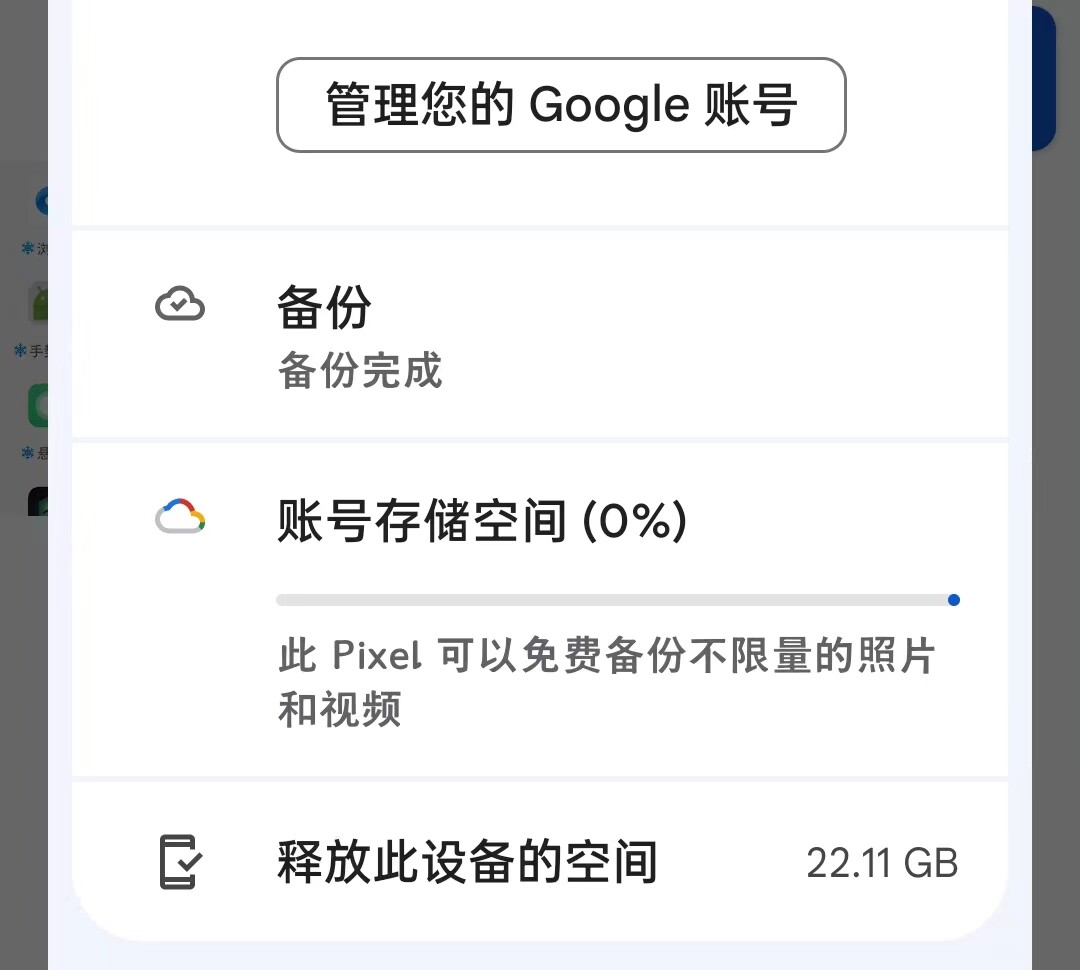Tap green rounded app icon below 手势 label
Image resolution: width=1080 pixels, height=970 pixels.
coord(38,406)
